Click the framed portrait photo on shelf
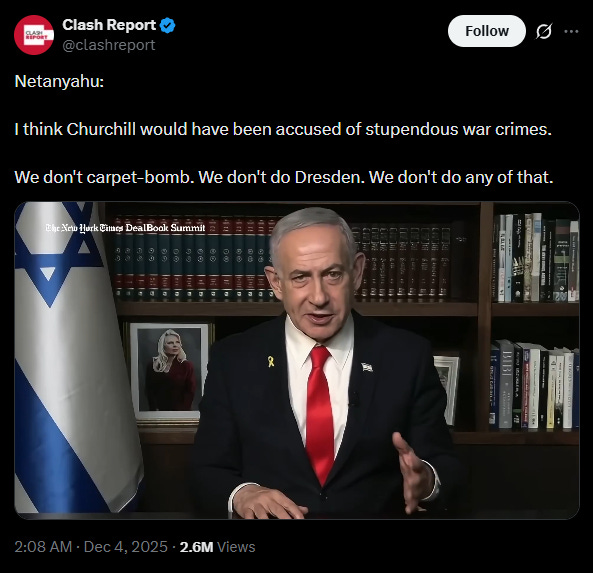The width and height of the screenshot is (593, 573). click(169, 371)
